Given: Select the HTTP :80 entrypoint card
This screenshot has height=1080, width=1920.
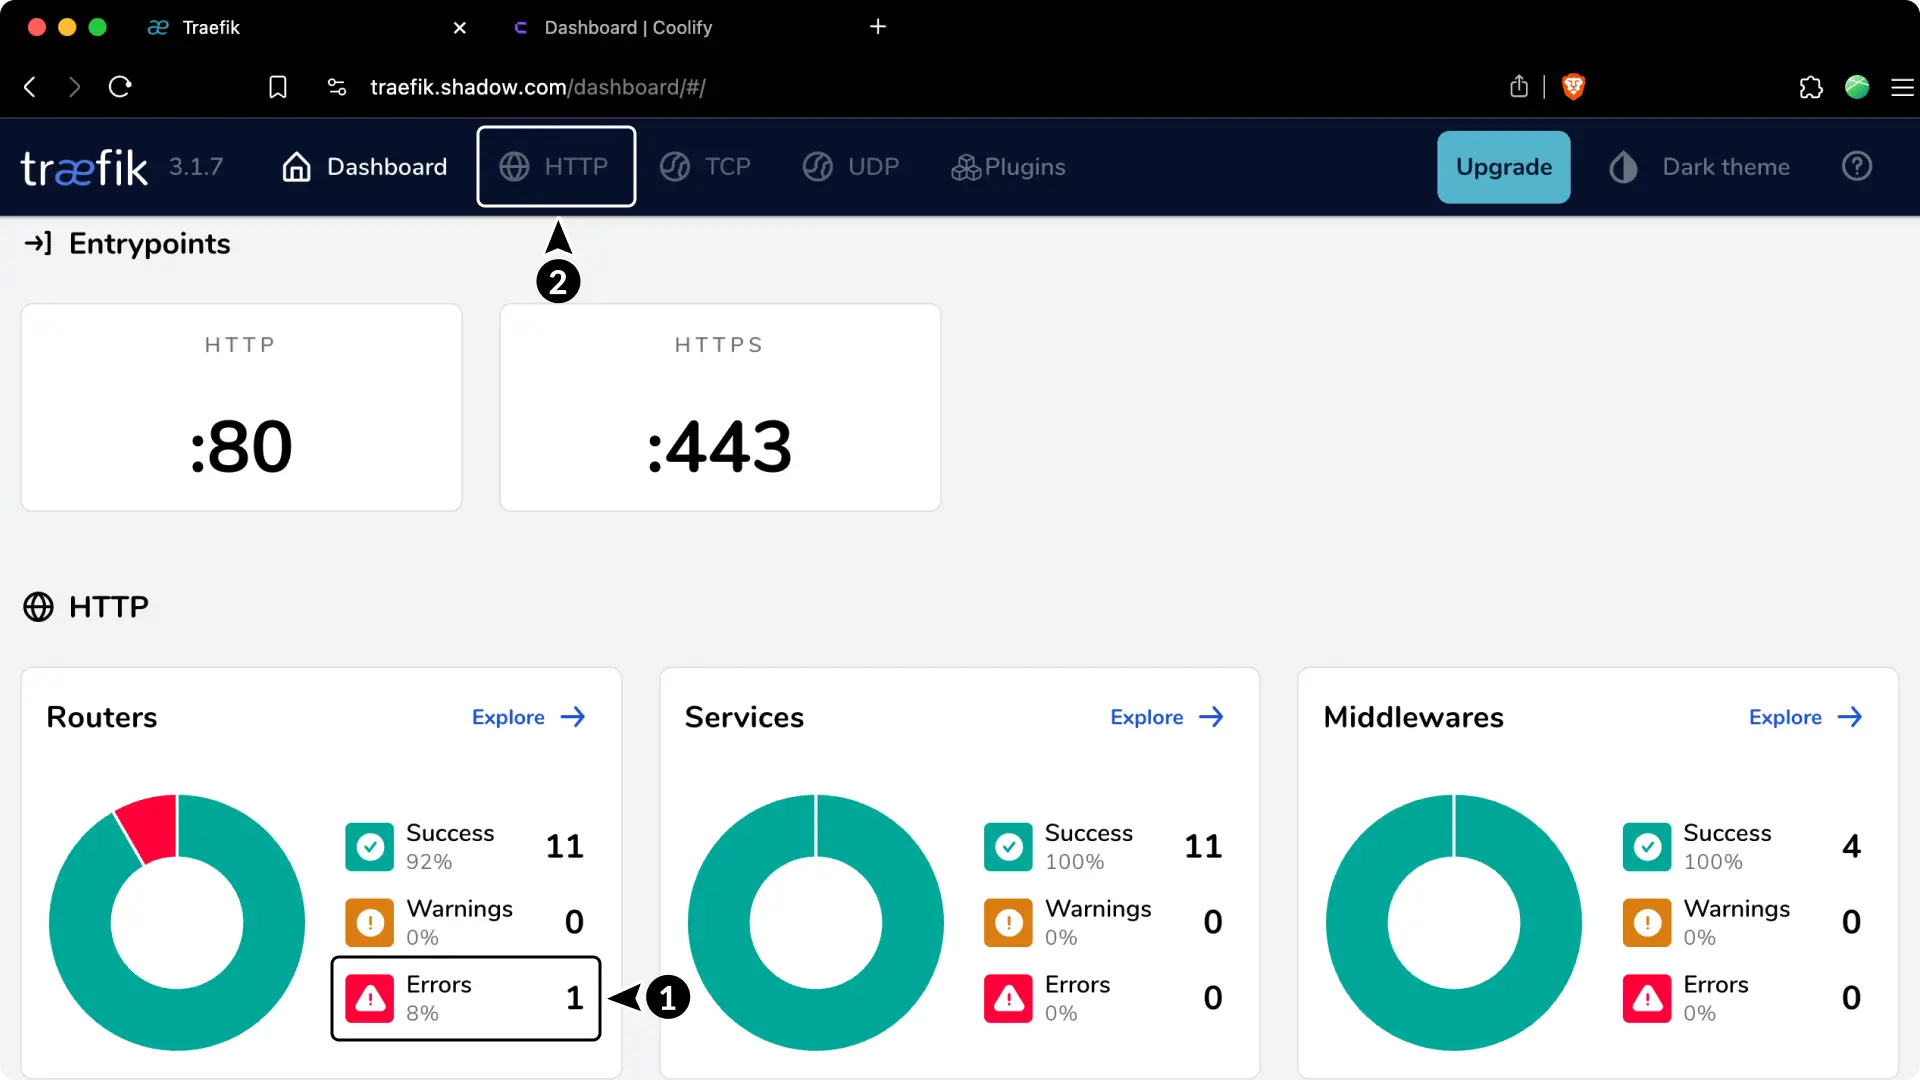Looking at the screenshot, I should tap(241, 407).
